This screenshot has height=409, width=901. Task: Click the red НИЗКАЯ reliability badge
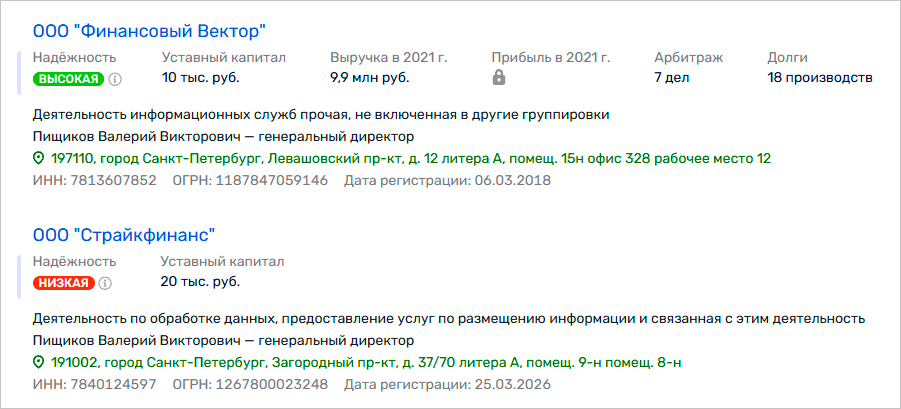click(64, 283)
